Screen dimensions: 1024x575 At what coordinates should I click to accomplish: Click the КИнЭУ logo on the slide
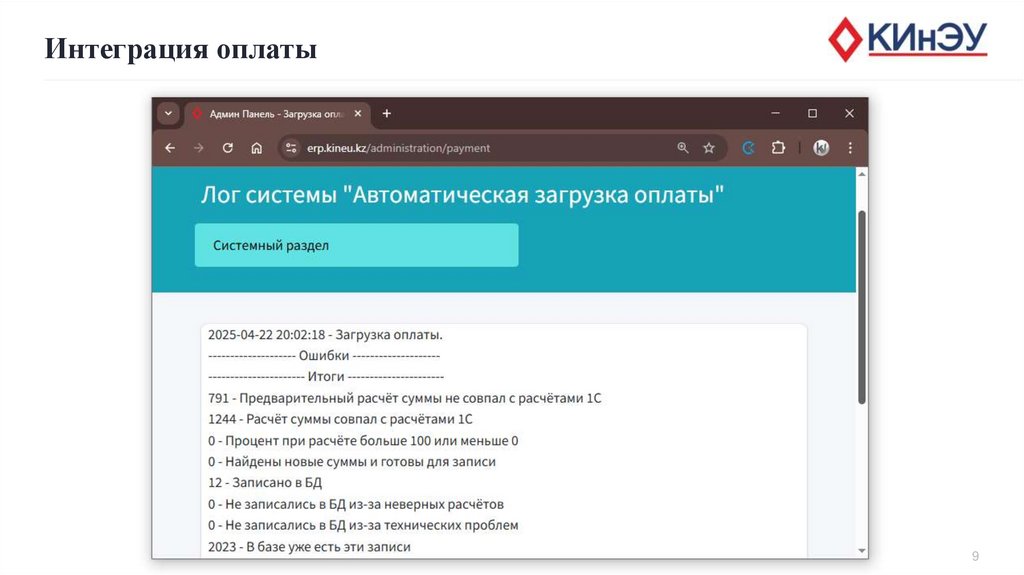tap(908, 39)
